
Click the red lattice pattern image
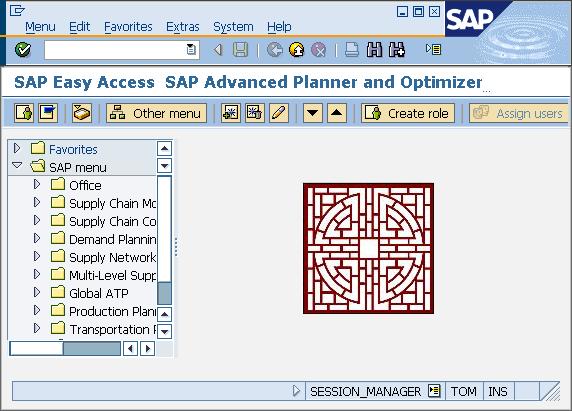click(368, 248)
